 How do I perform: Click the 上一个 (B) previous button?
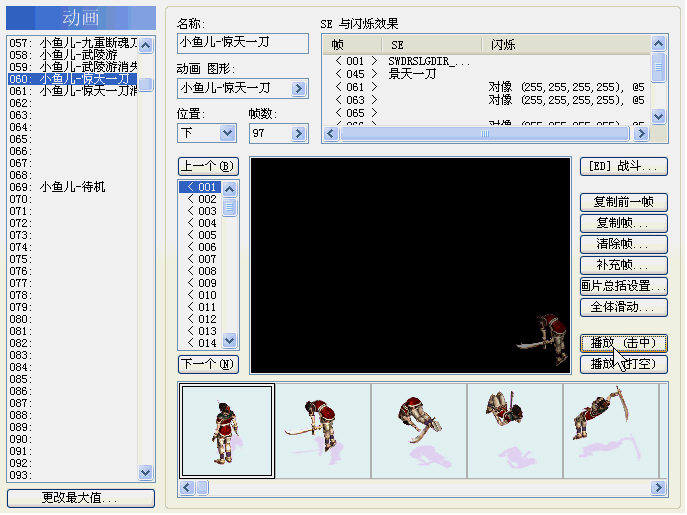[208, 166]
